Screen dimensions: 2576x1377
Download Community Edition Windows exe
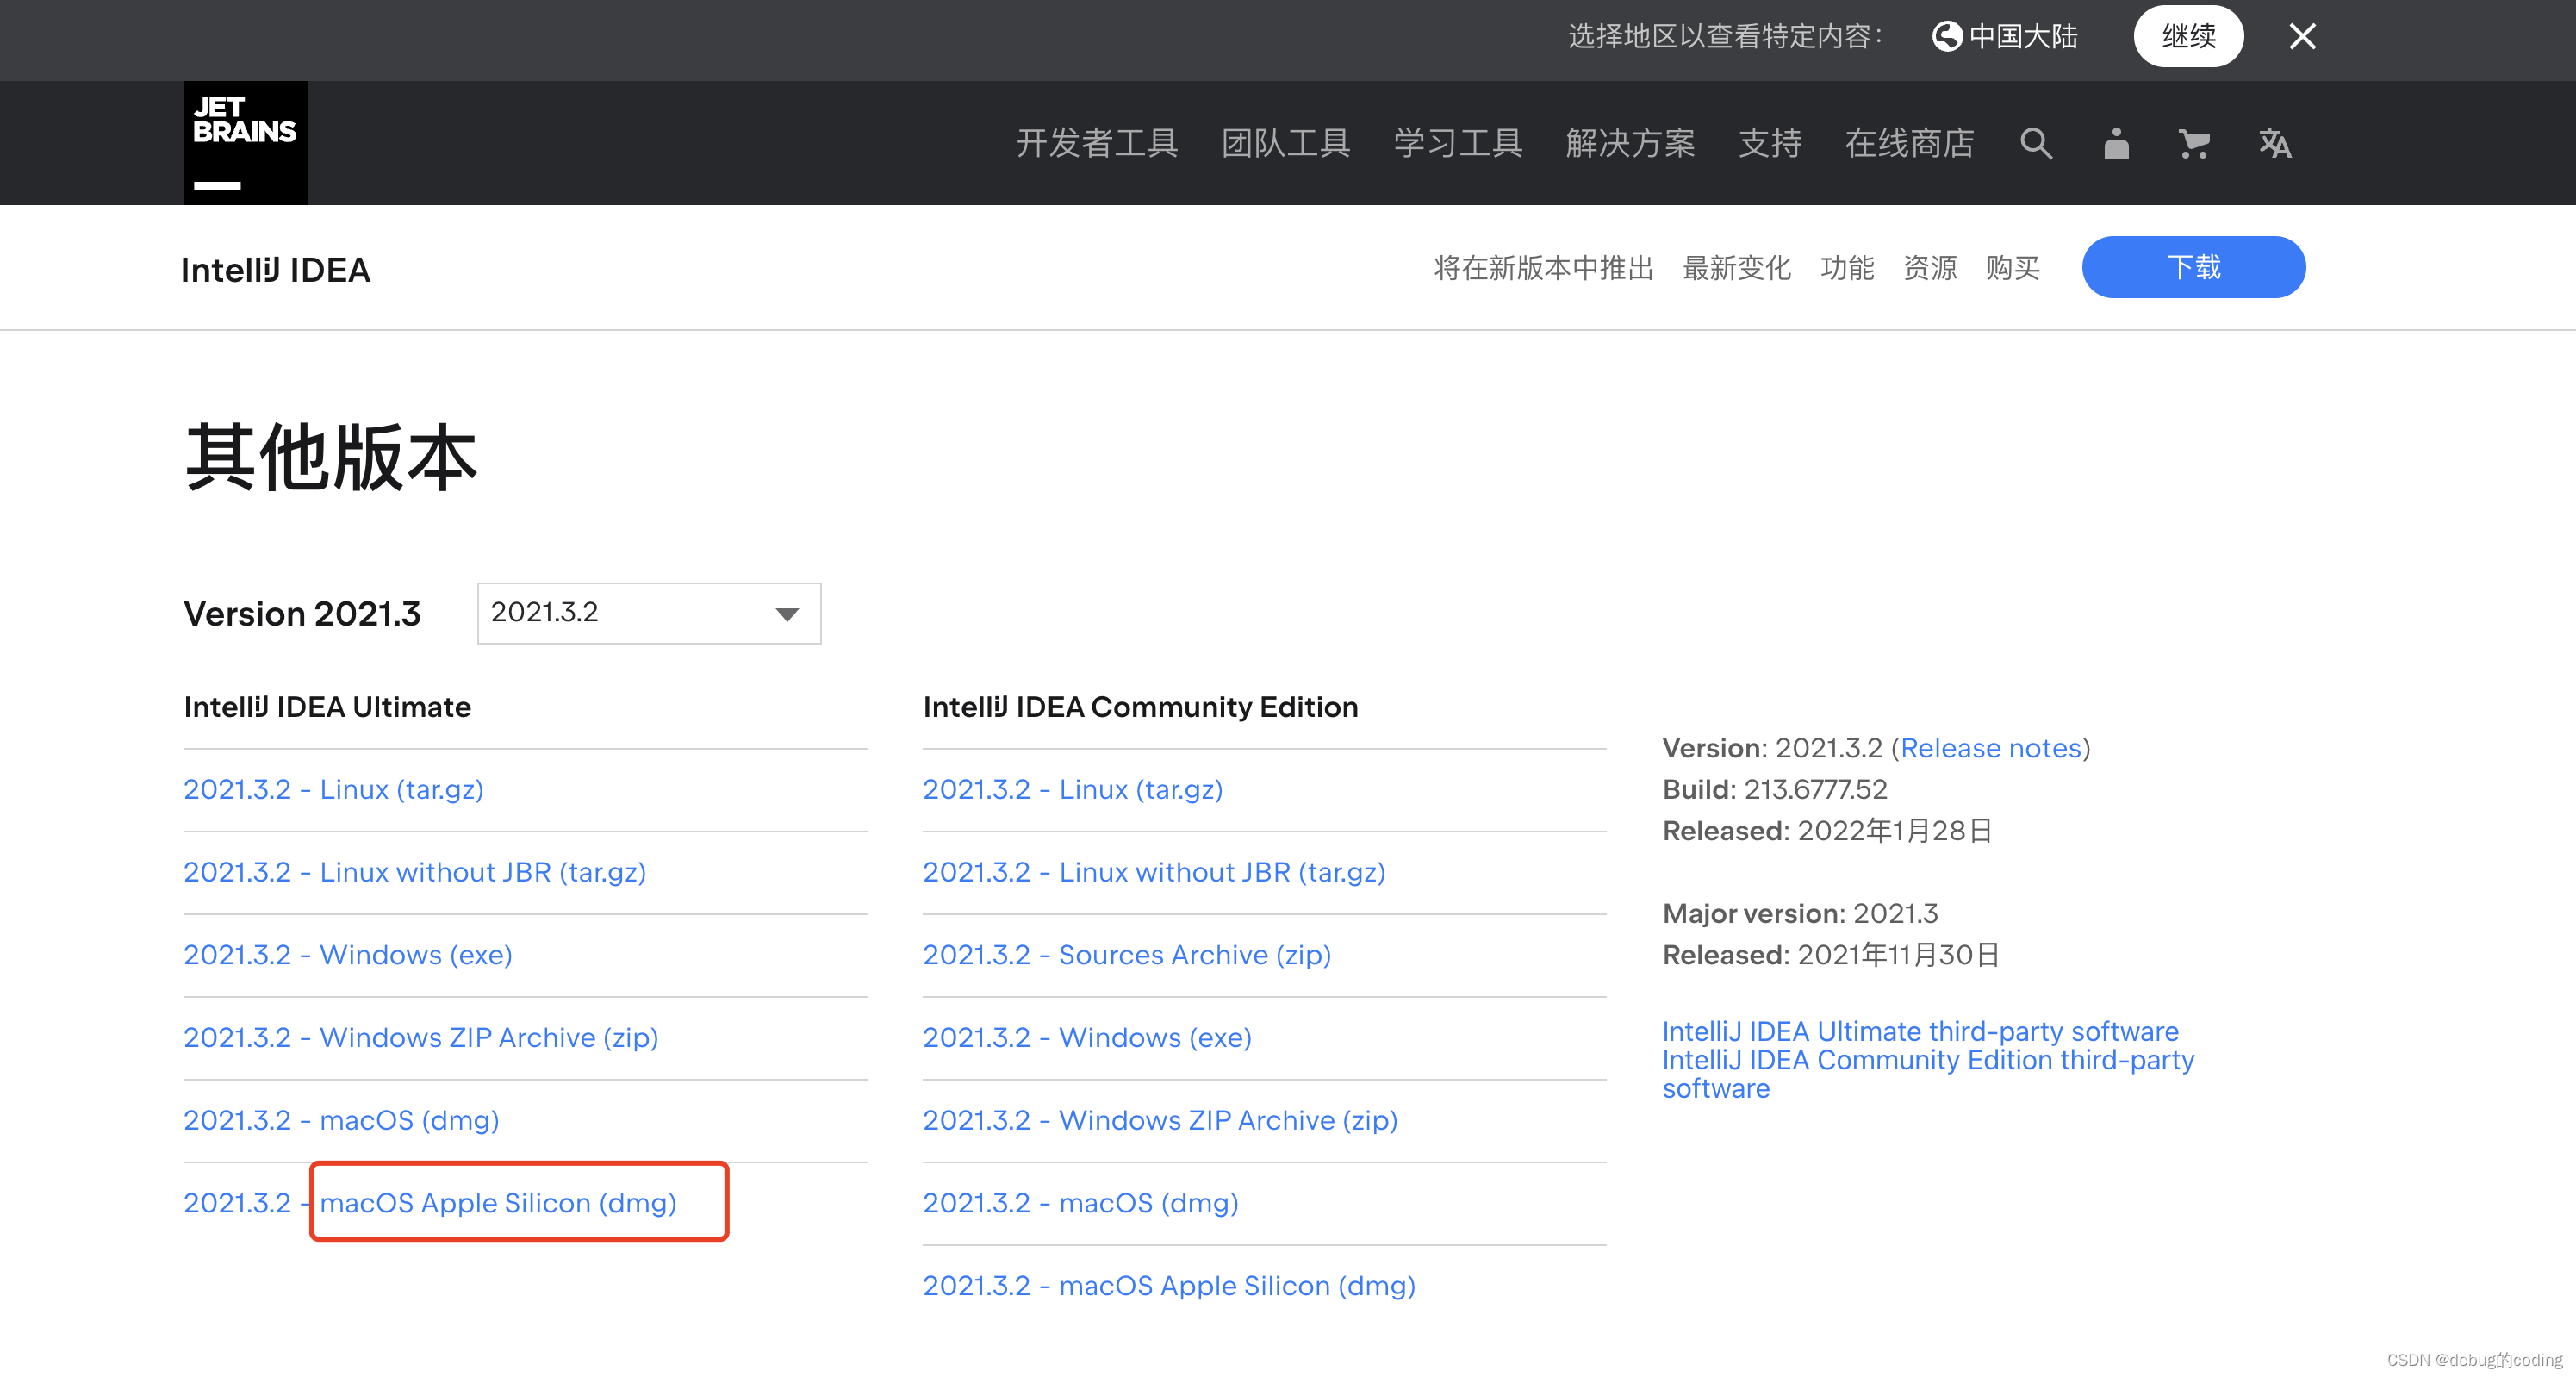[1087, 1037]
